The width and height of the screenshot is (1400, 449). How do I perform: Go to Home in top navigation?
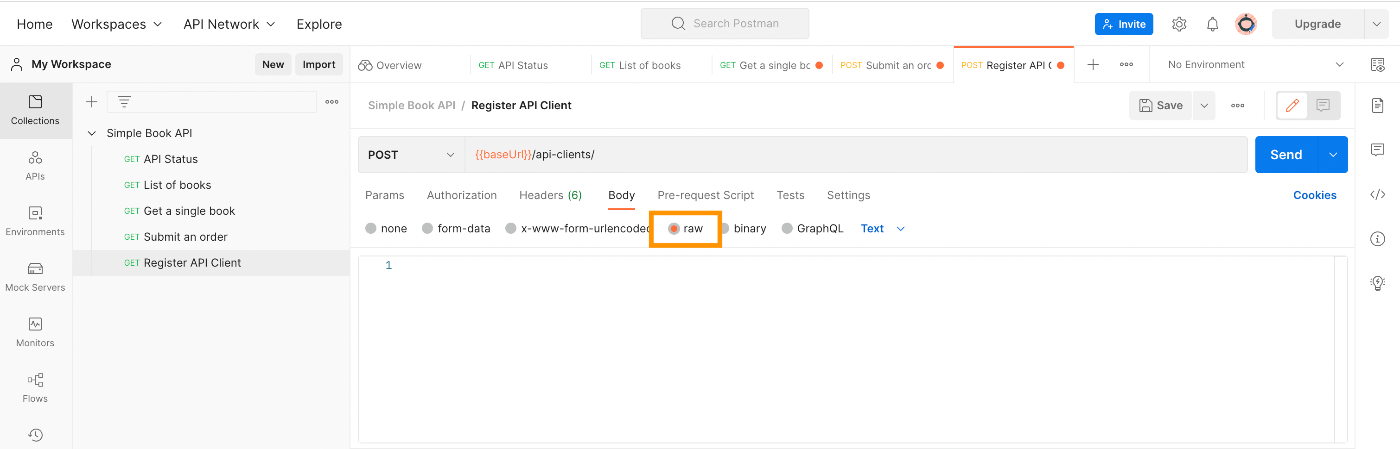click(35, 24)
